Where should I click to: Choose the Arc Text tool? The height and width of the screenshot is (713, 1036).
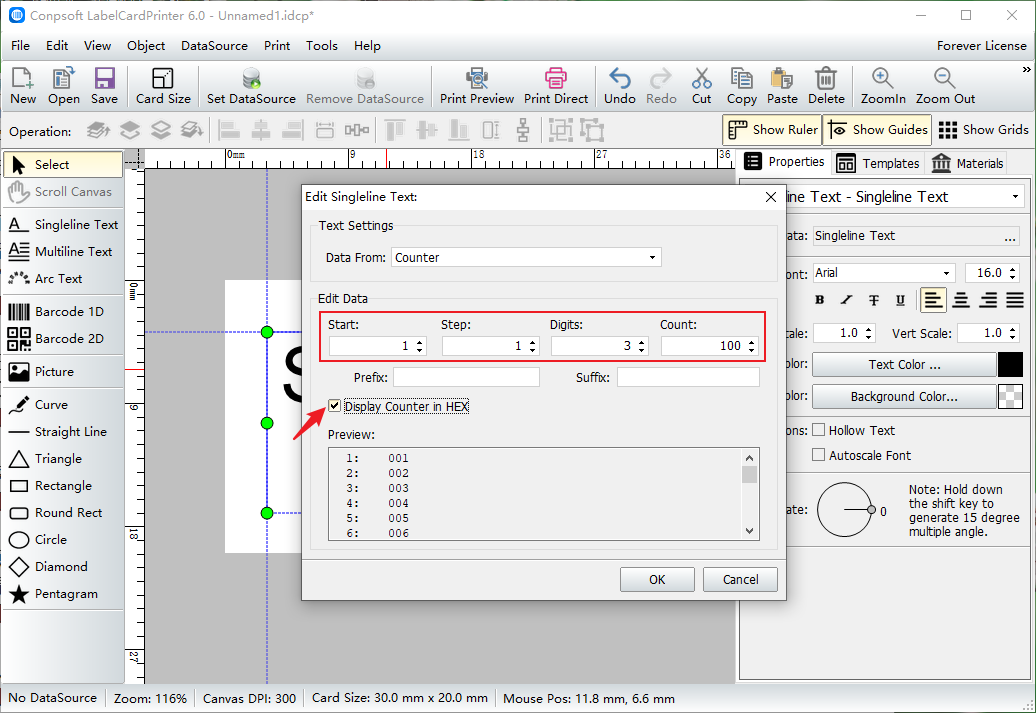[63, 279]
